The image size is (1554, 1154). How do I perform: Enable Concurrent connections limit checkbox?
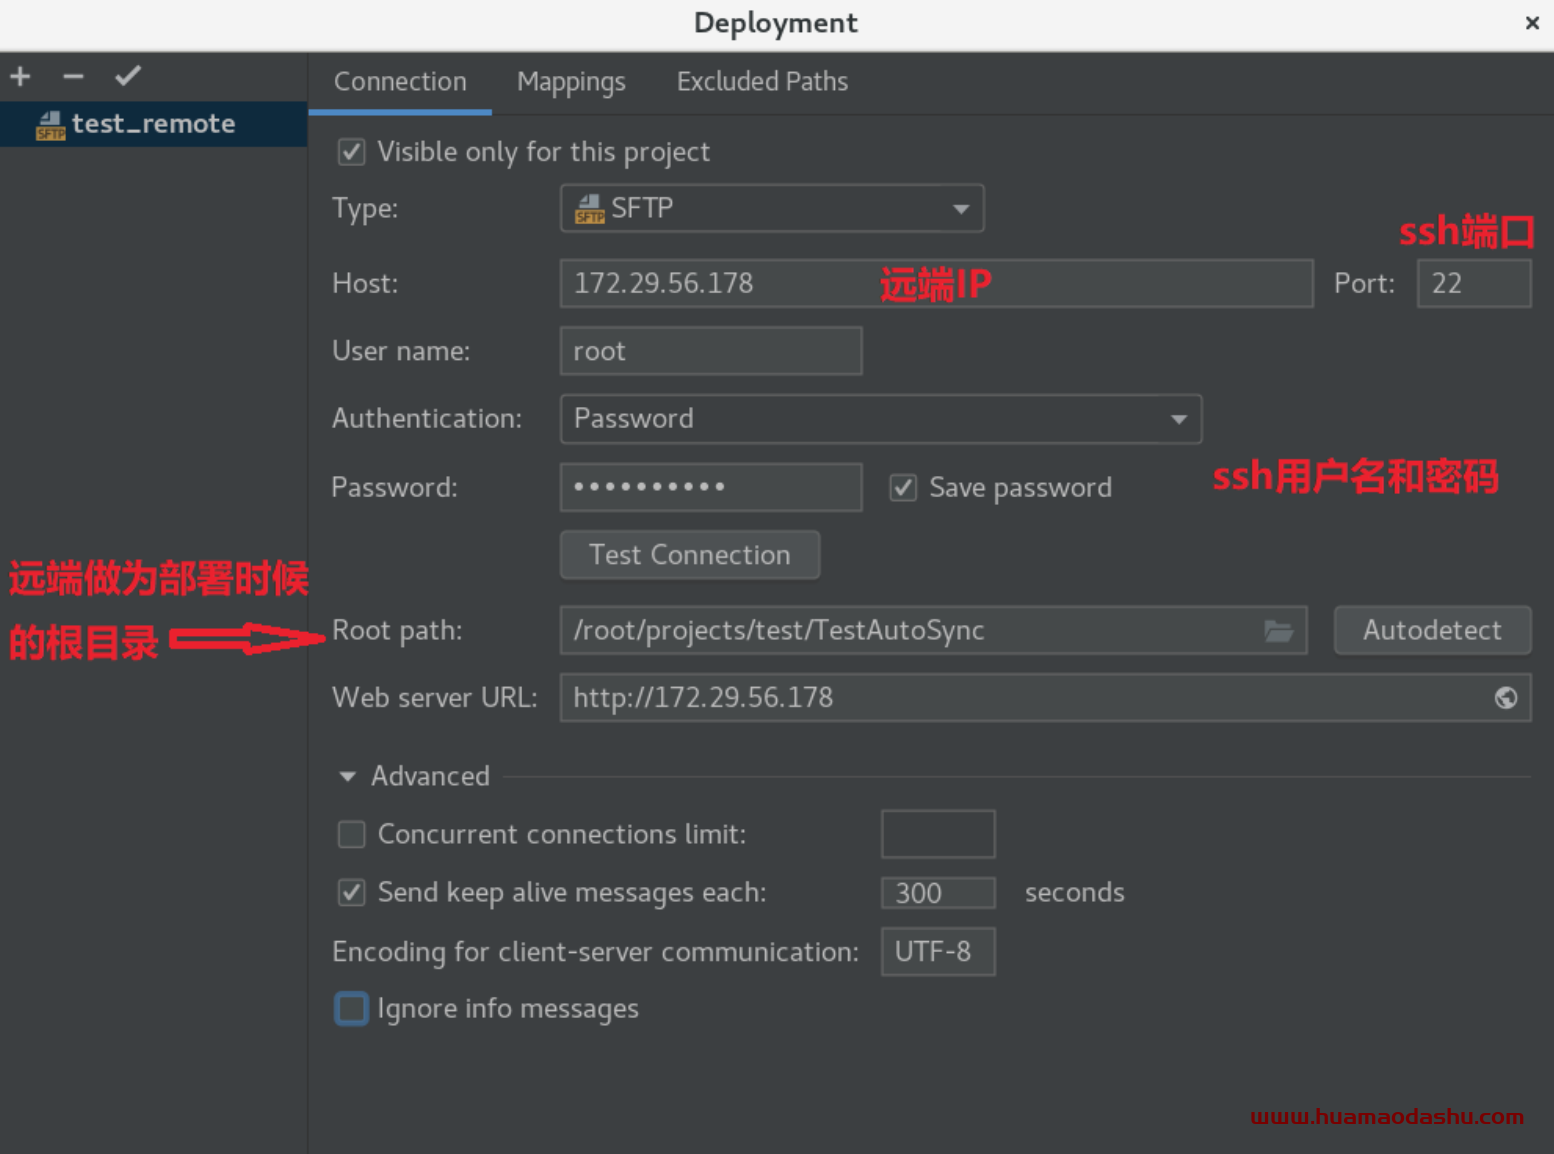351,834
